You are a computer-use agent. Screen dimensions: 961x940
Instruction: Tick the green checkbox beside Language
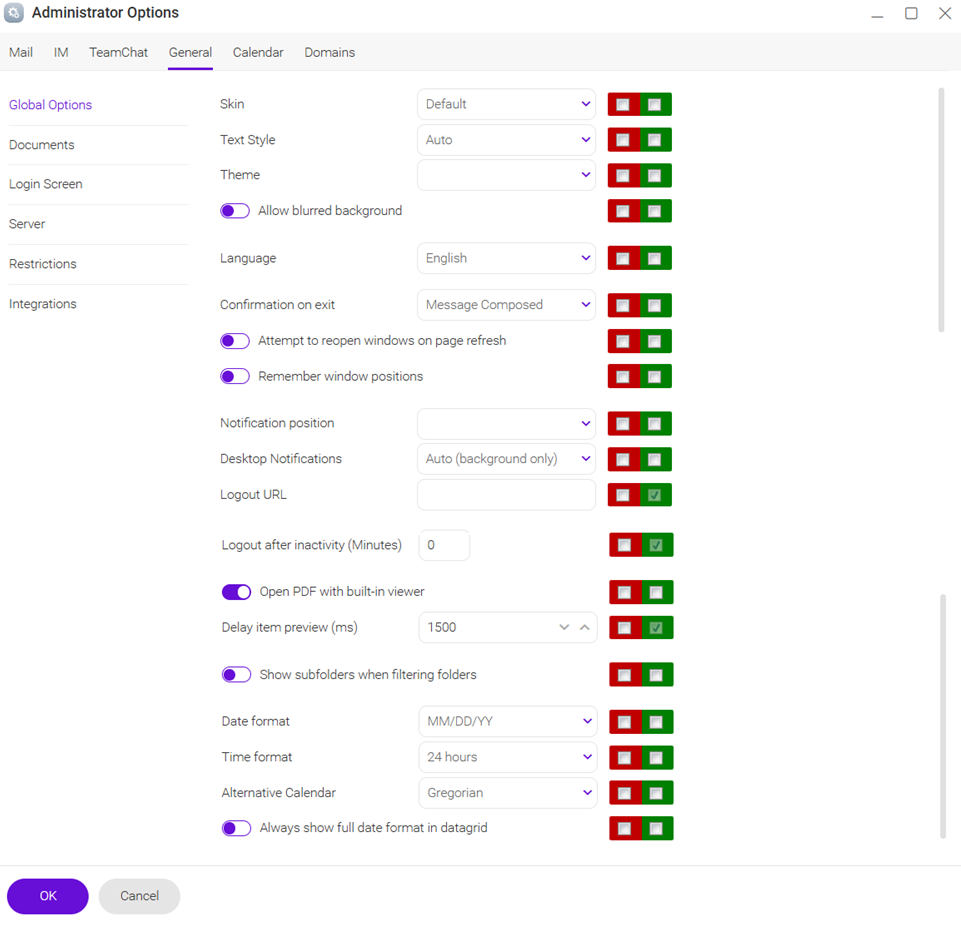point(655,259)
